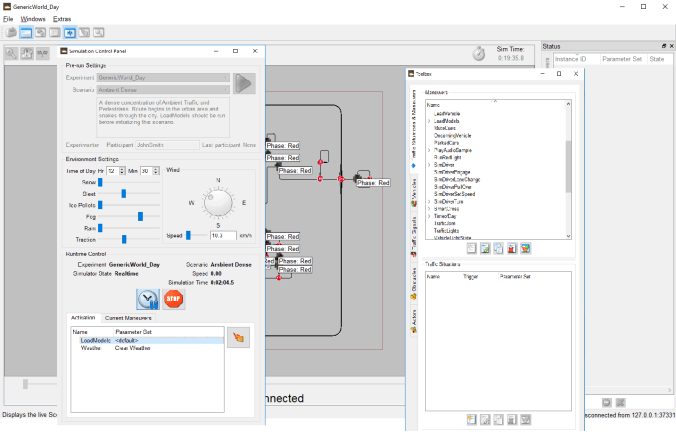Click the wind speed value field
This screenshot has width=676, height=439.
(x=223, y=235)
